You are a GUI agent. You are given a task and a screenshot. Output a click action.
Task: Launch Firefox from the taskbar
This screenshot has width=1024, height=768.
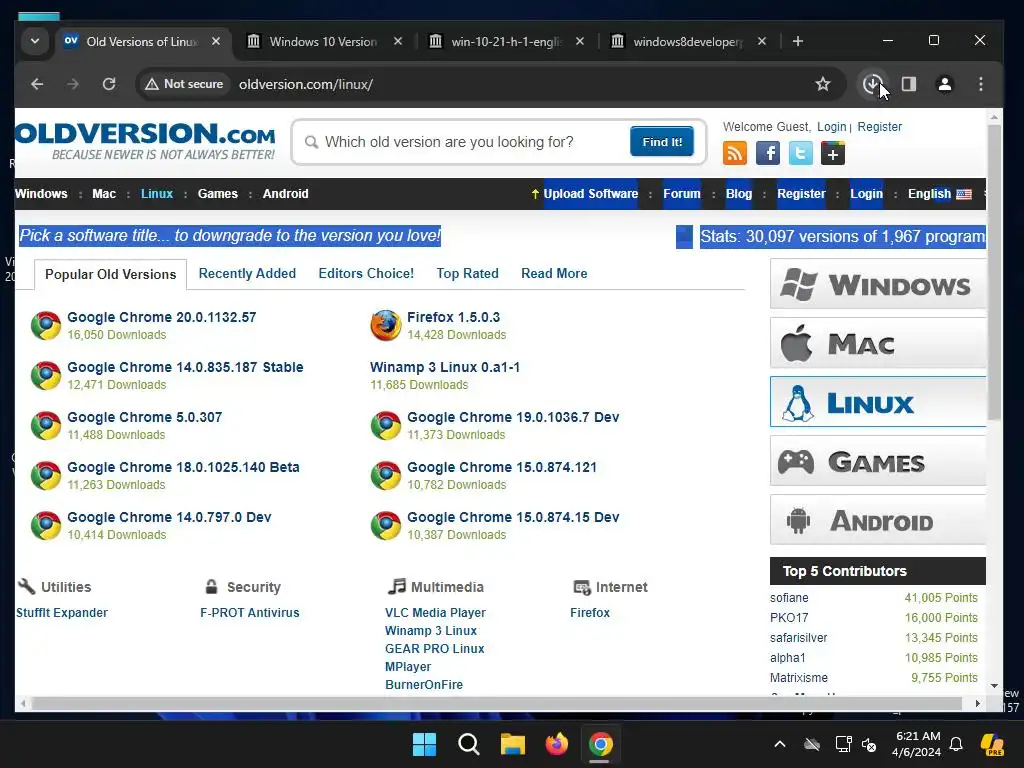556,744
